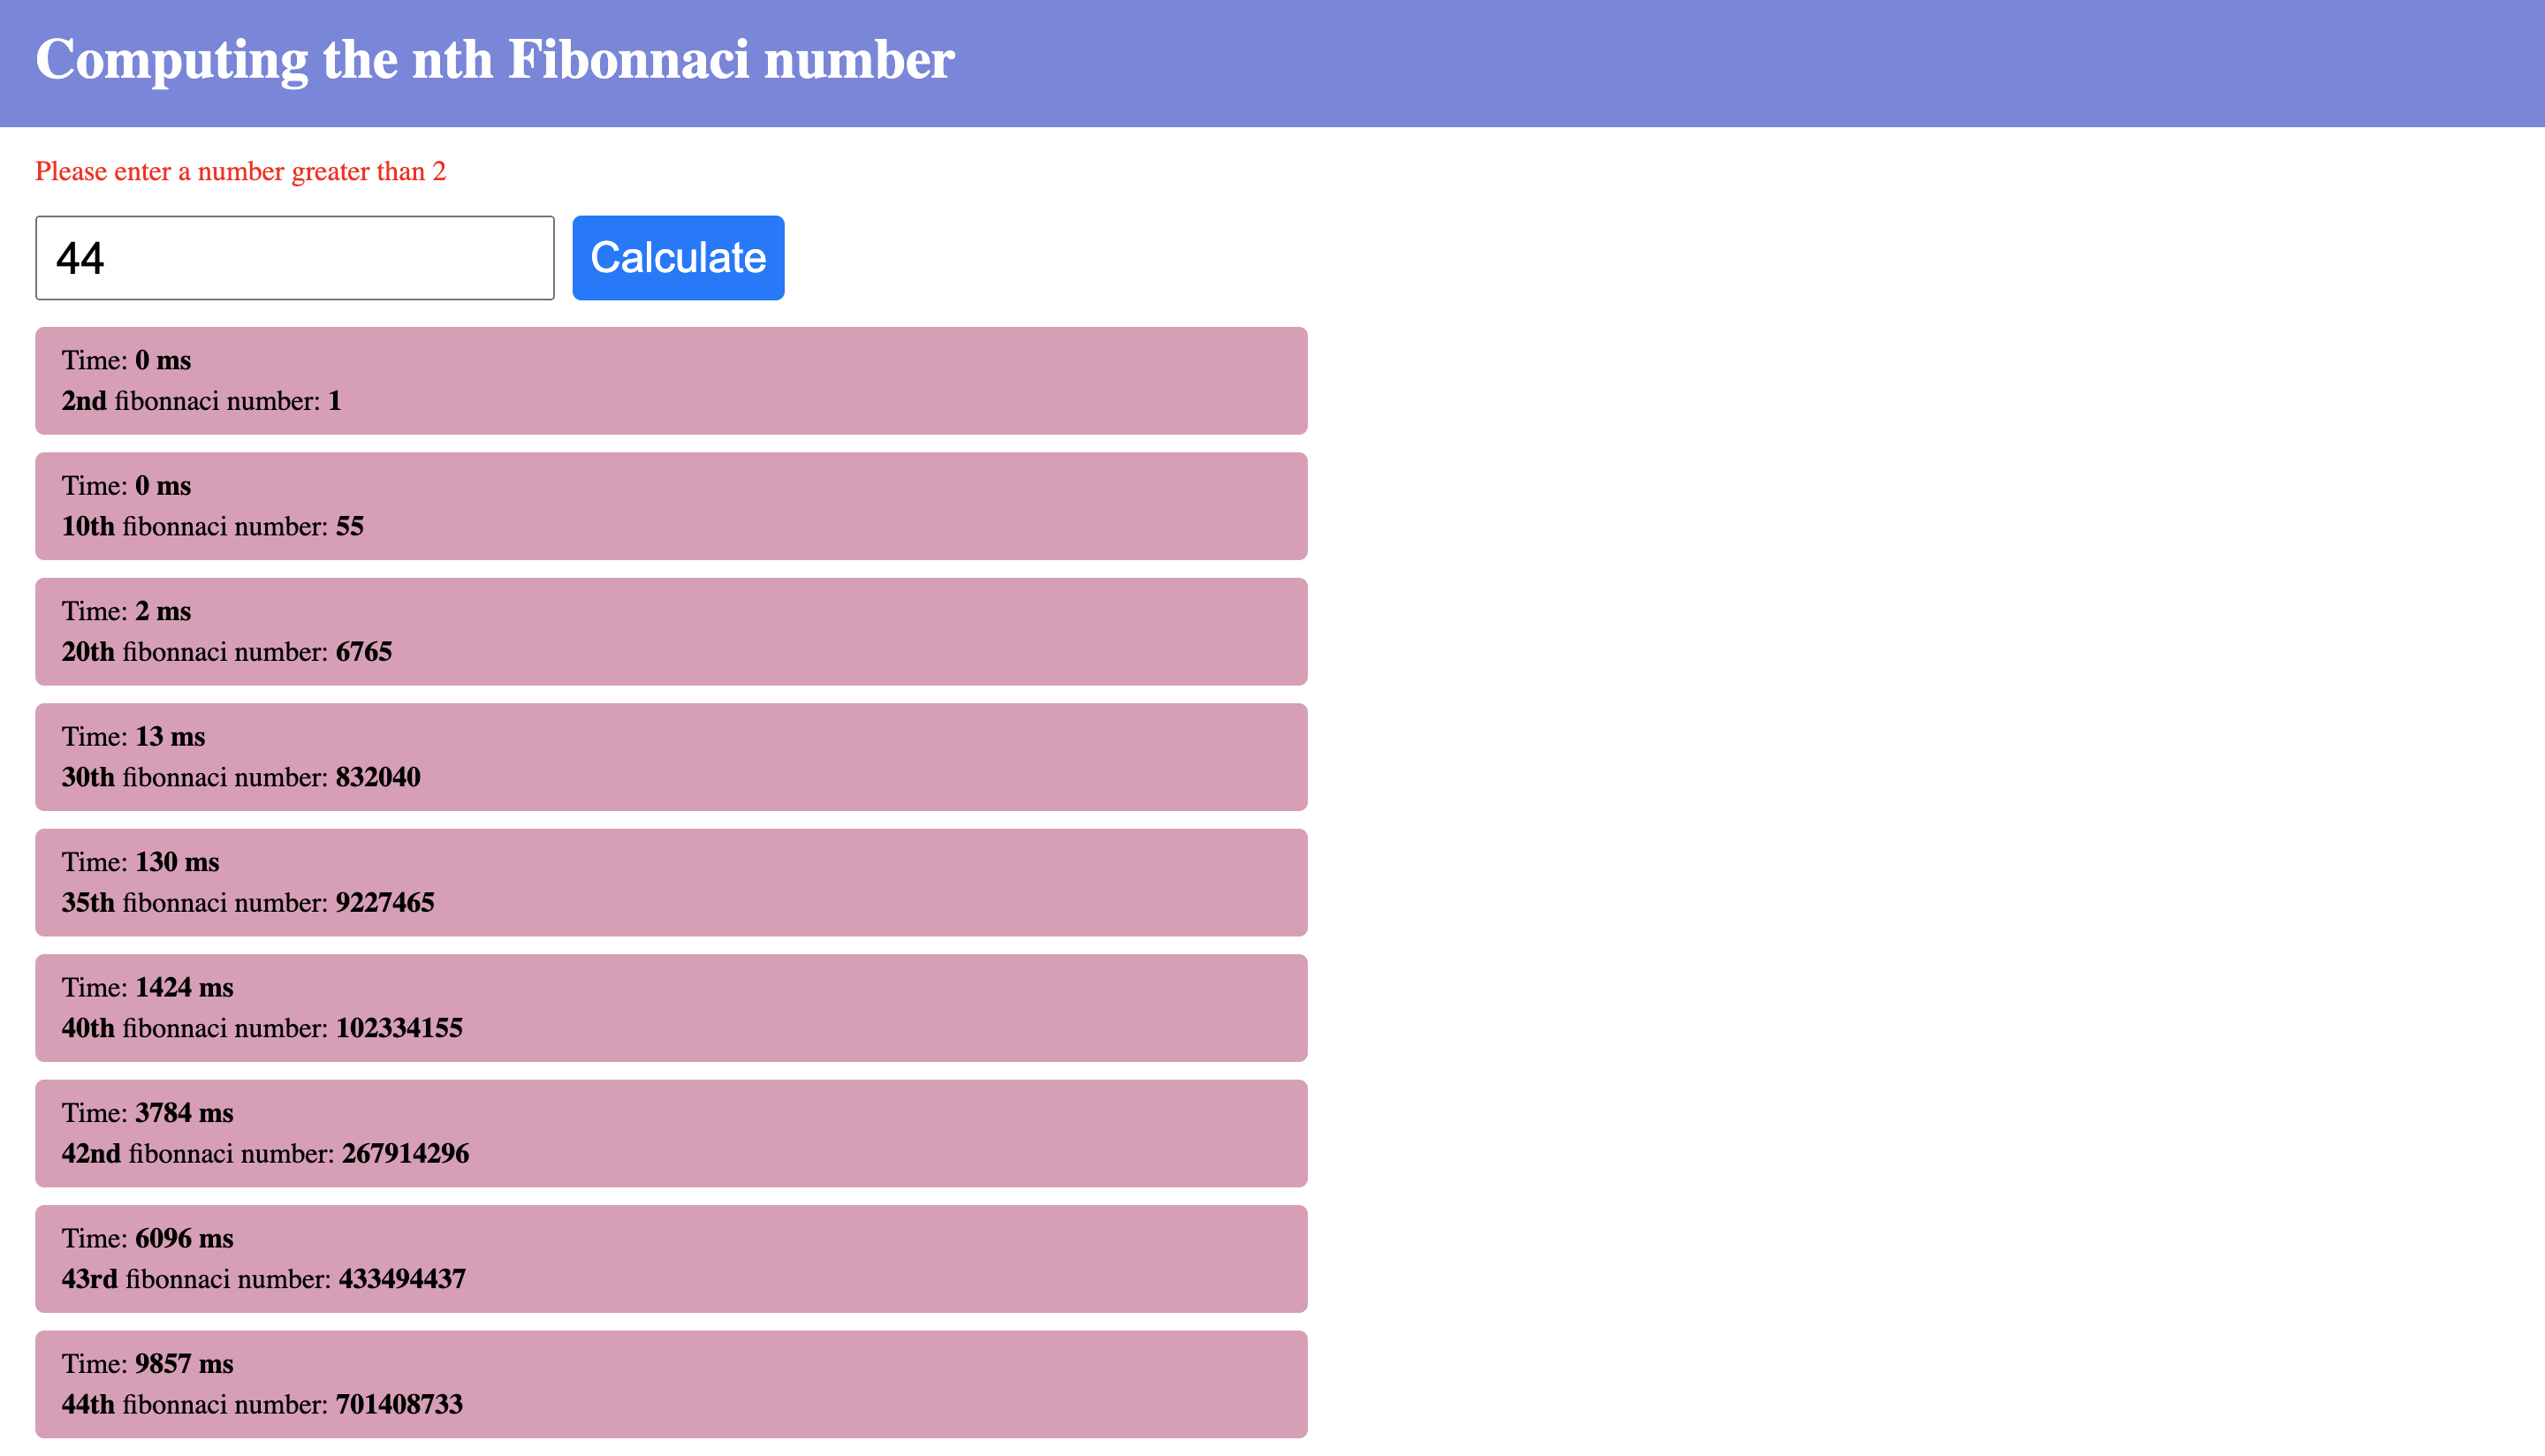Click the page title Computing the nth Fibonnaci number
2545x1456 pixels.
point(494,60)
